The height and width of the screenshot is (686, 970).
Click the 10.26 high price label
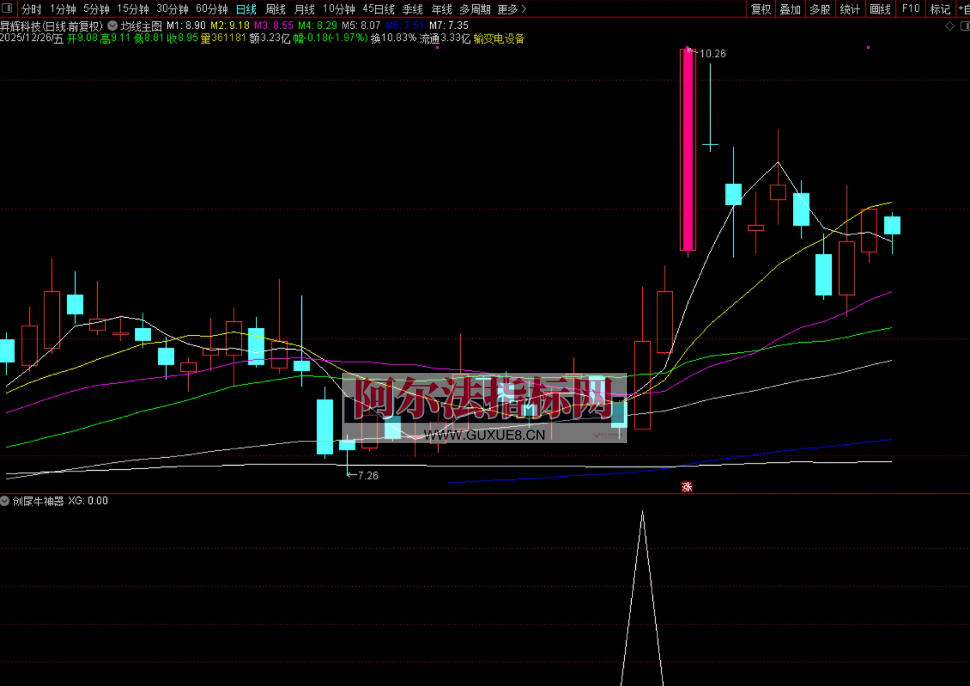point(711,54)
